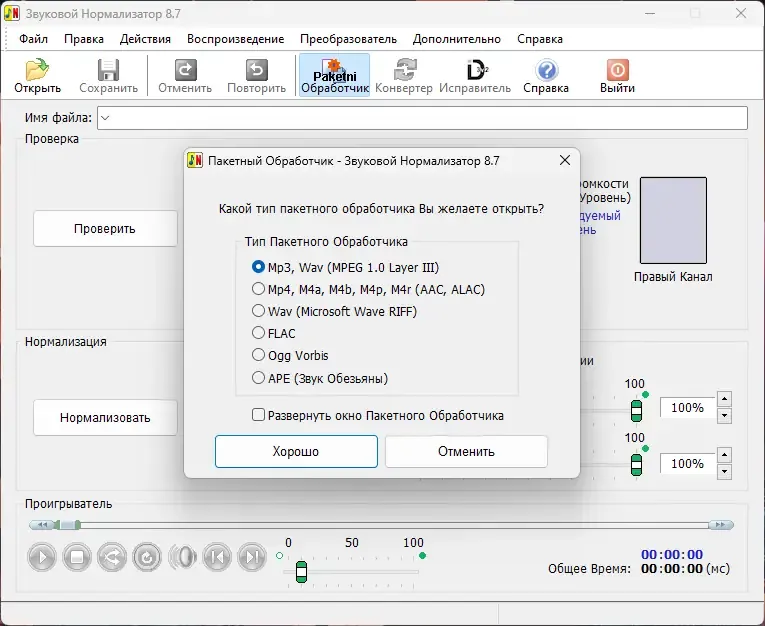Click the Повторить redo toolbar icon
This screenshot has width=765, height=626.
257,70
